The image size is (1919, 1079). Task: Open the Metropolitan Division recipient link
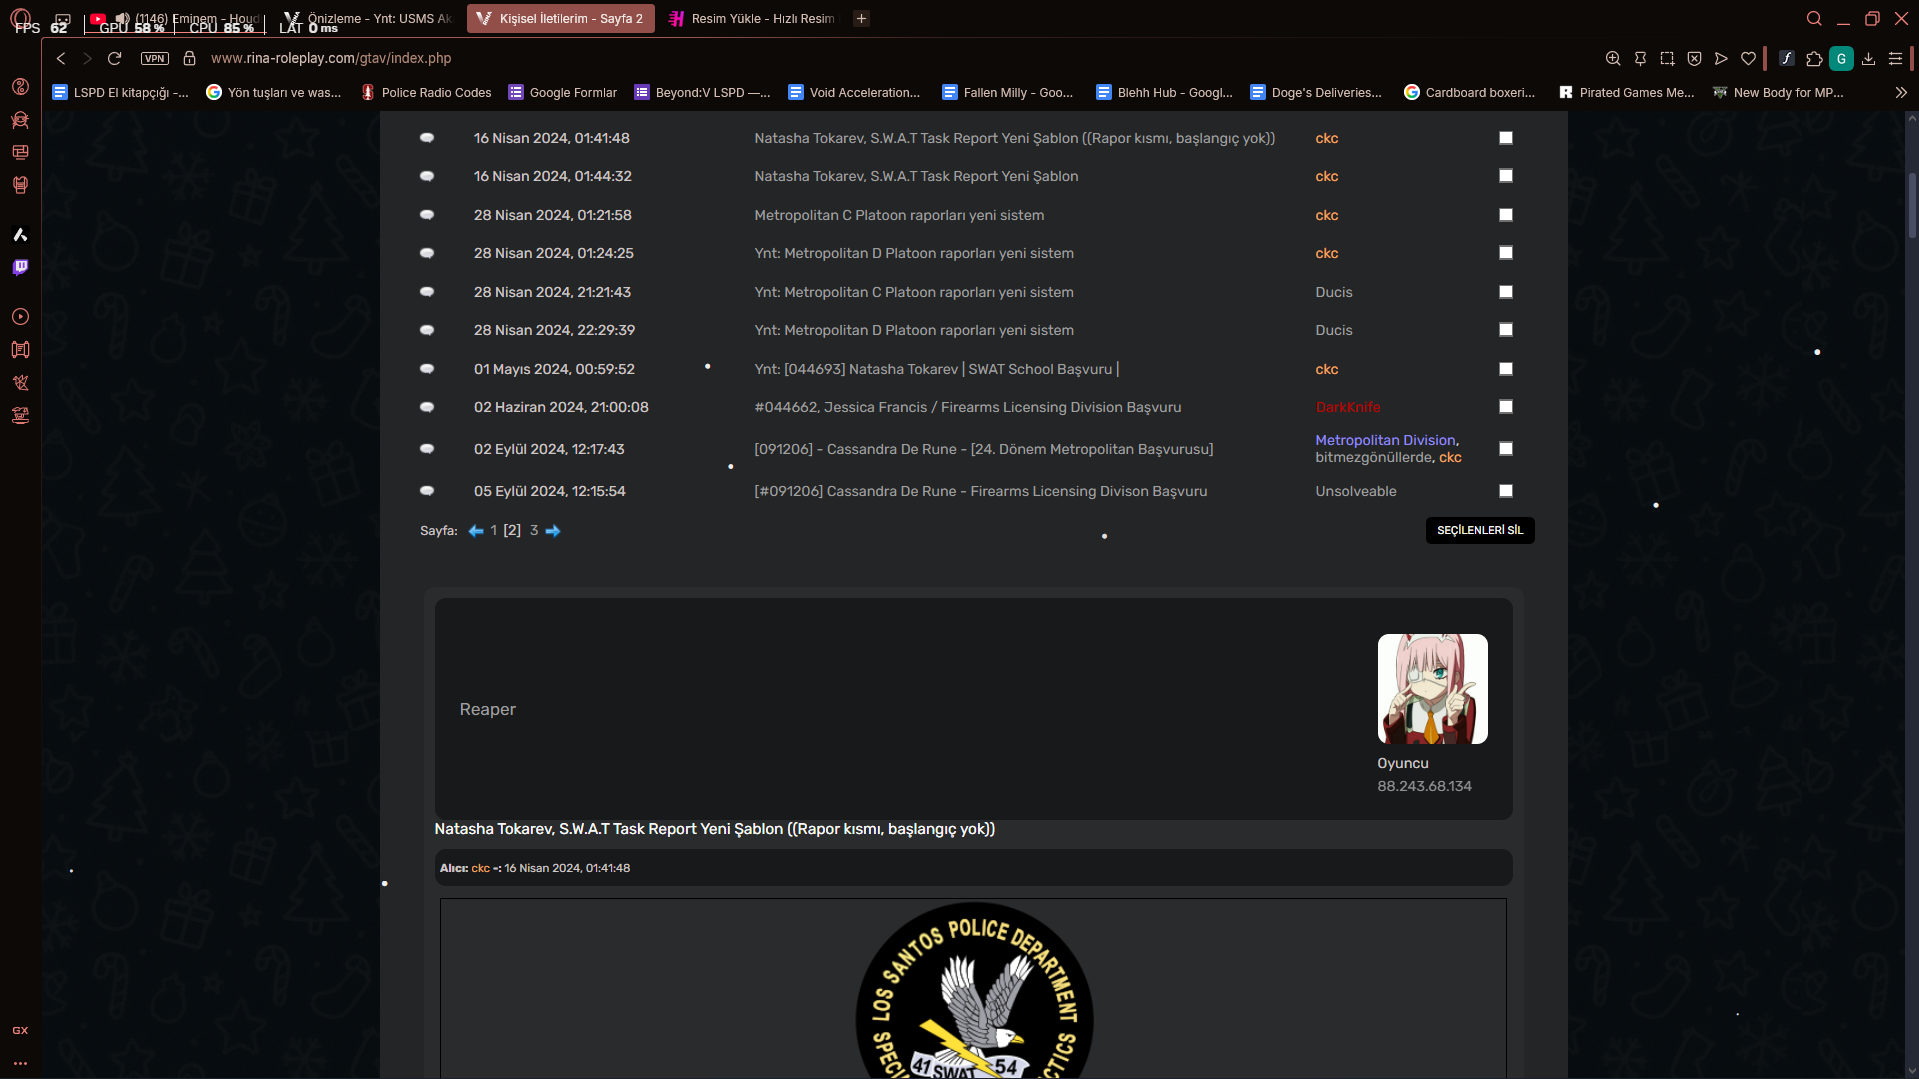click(x=1385, y=440)
